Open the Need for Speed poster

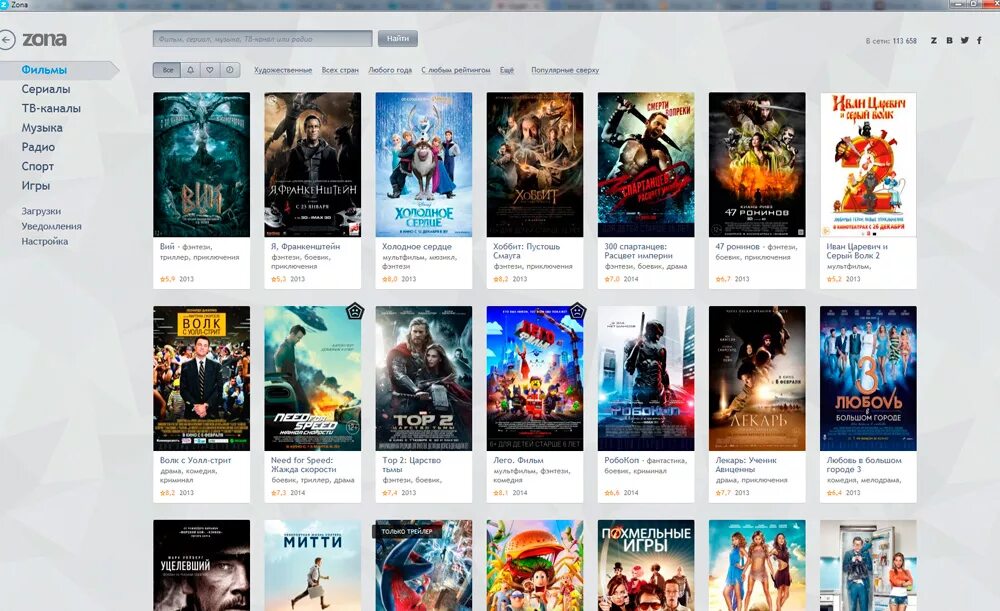(x=312, y=378)
